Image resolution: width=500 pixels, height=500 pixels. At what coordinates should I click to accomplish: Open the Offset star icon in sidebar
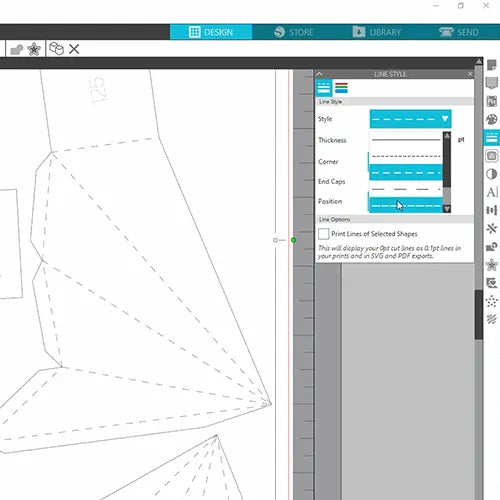(492, 265)
